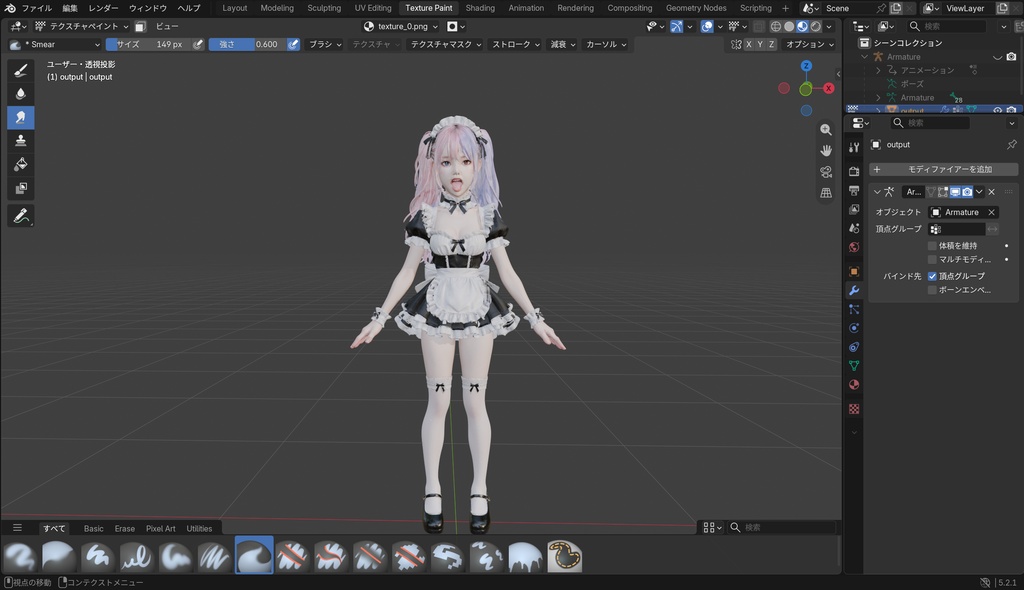
Task: Select the Smear tool in the left toolbar
Action: click(x=21, y=117)
